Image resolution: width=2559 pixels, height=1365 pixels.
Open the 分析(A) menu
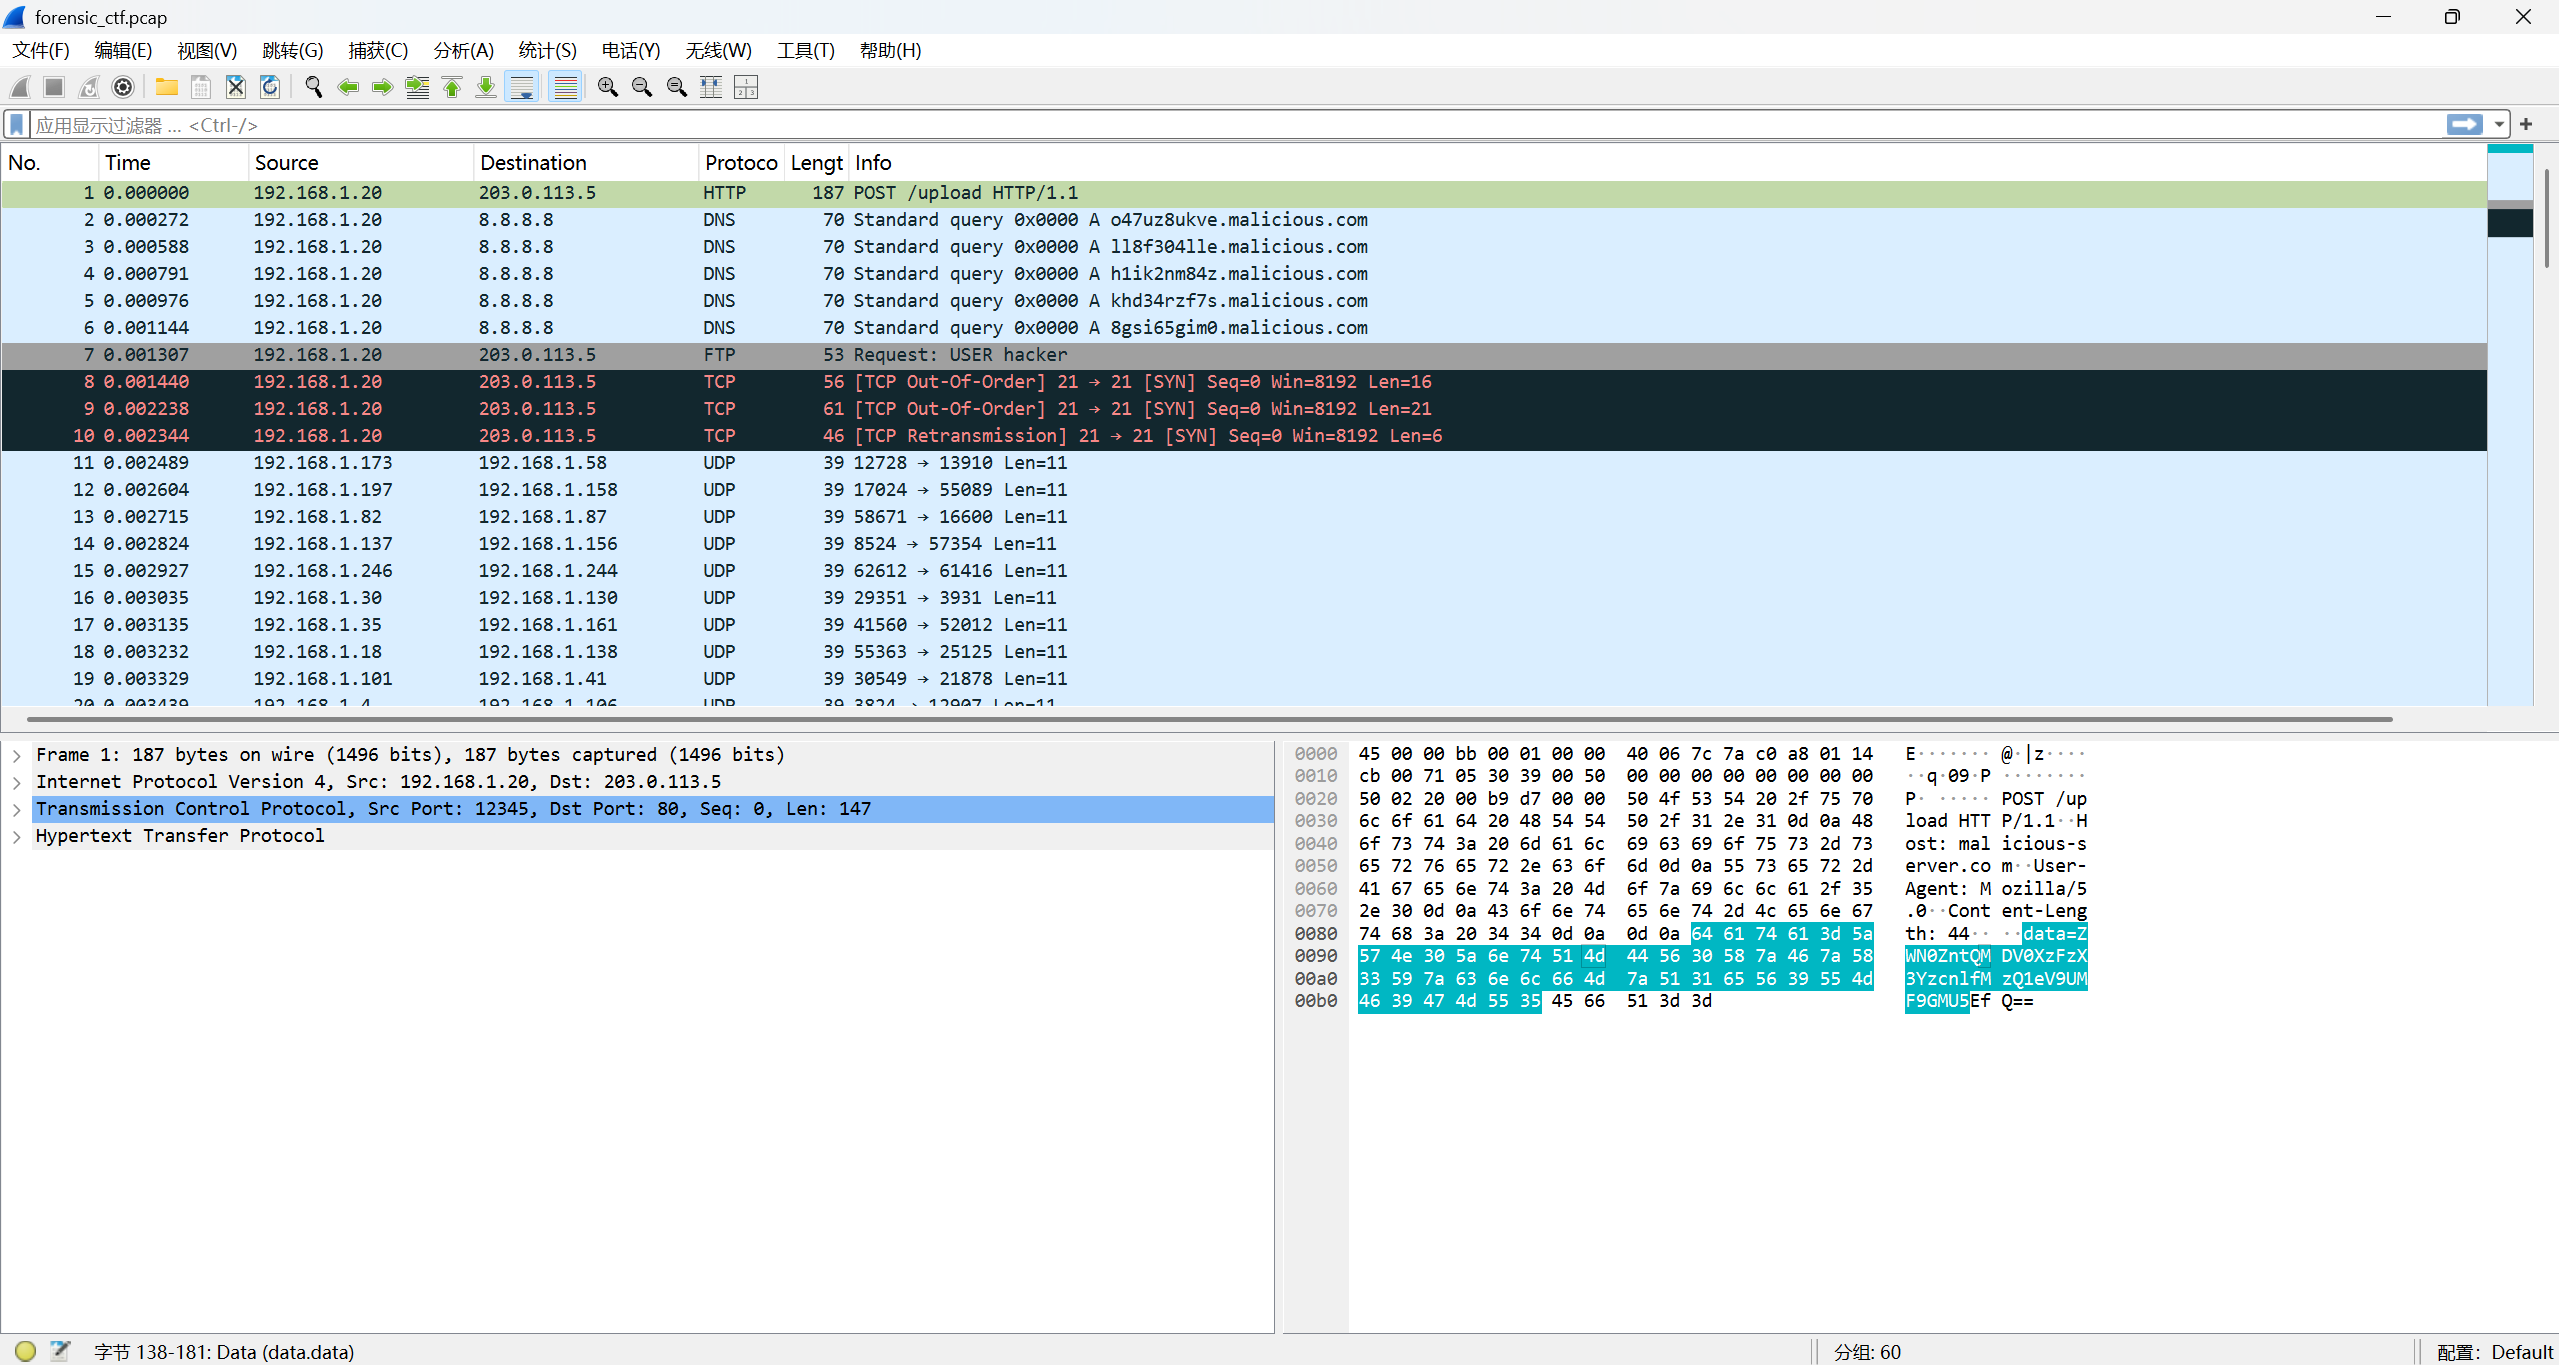click(x=463, y=51)
